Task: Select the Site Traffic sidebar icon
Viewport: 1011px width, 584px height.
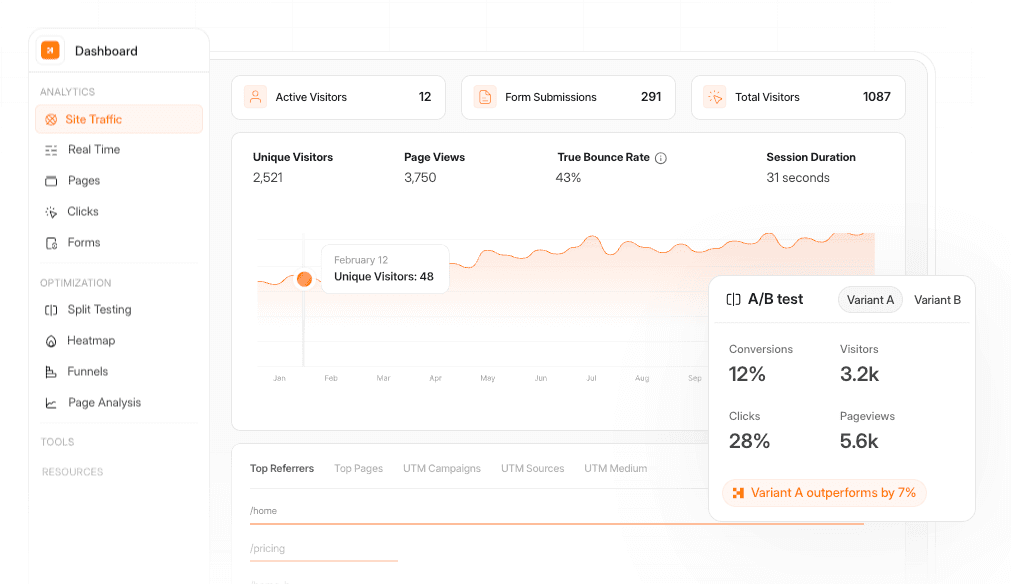Action: coord(50,120)
